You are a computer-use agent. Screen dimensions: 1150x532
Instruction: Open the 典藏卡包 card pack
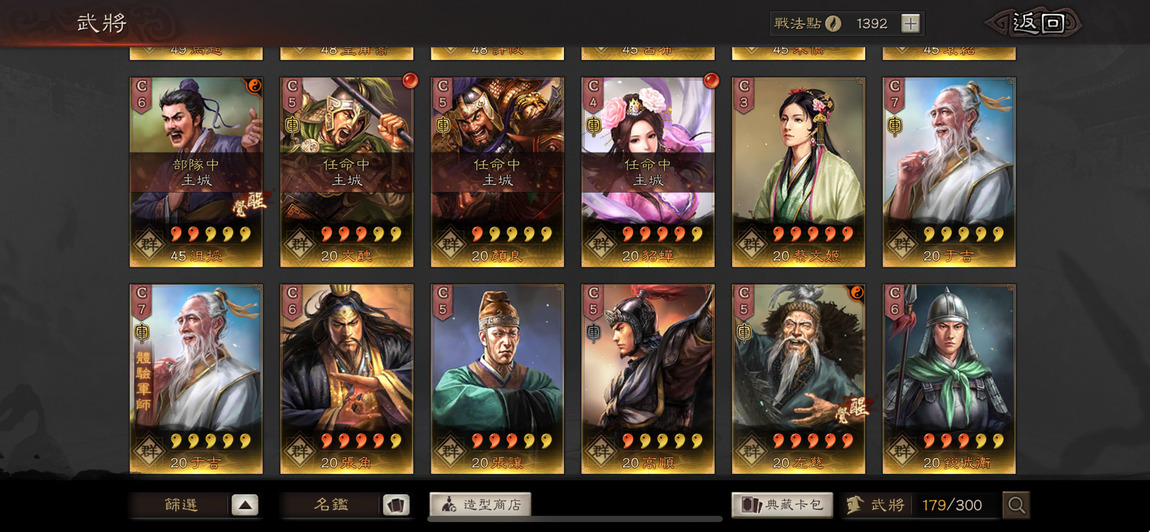coord(782,505)
